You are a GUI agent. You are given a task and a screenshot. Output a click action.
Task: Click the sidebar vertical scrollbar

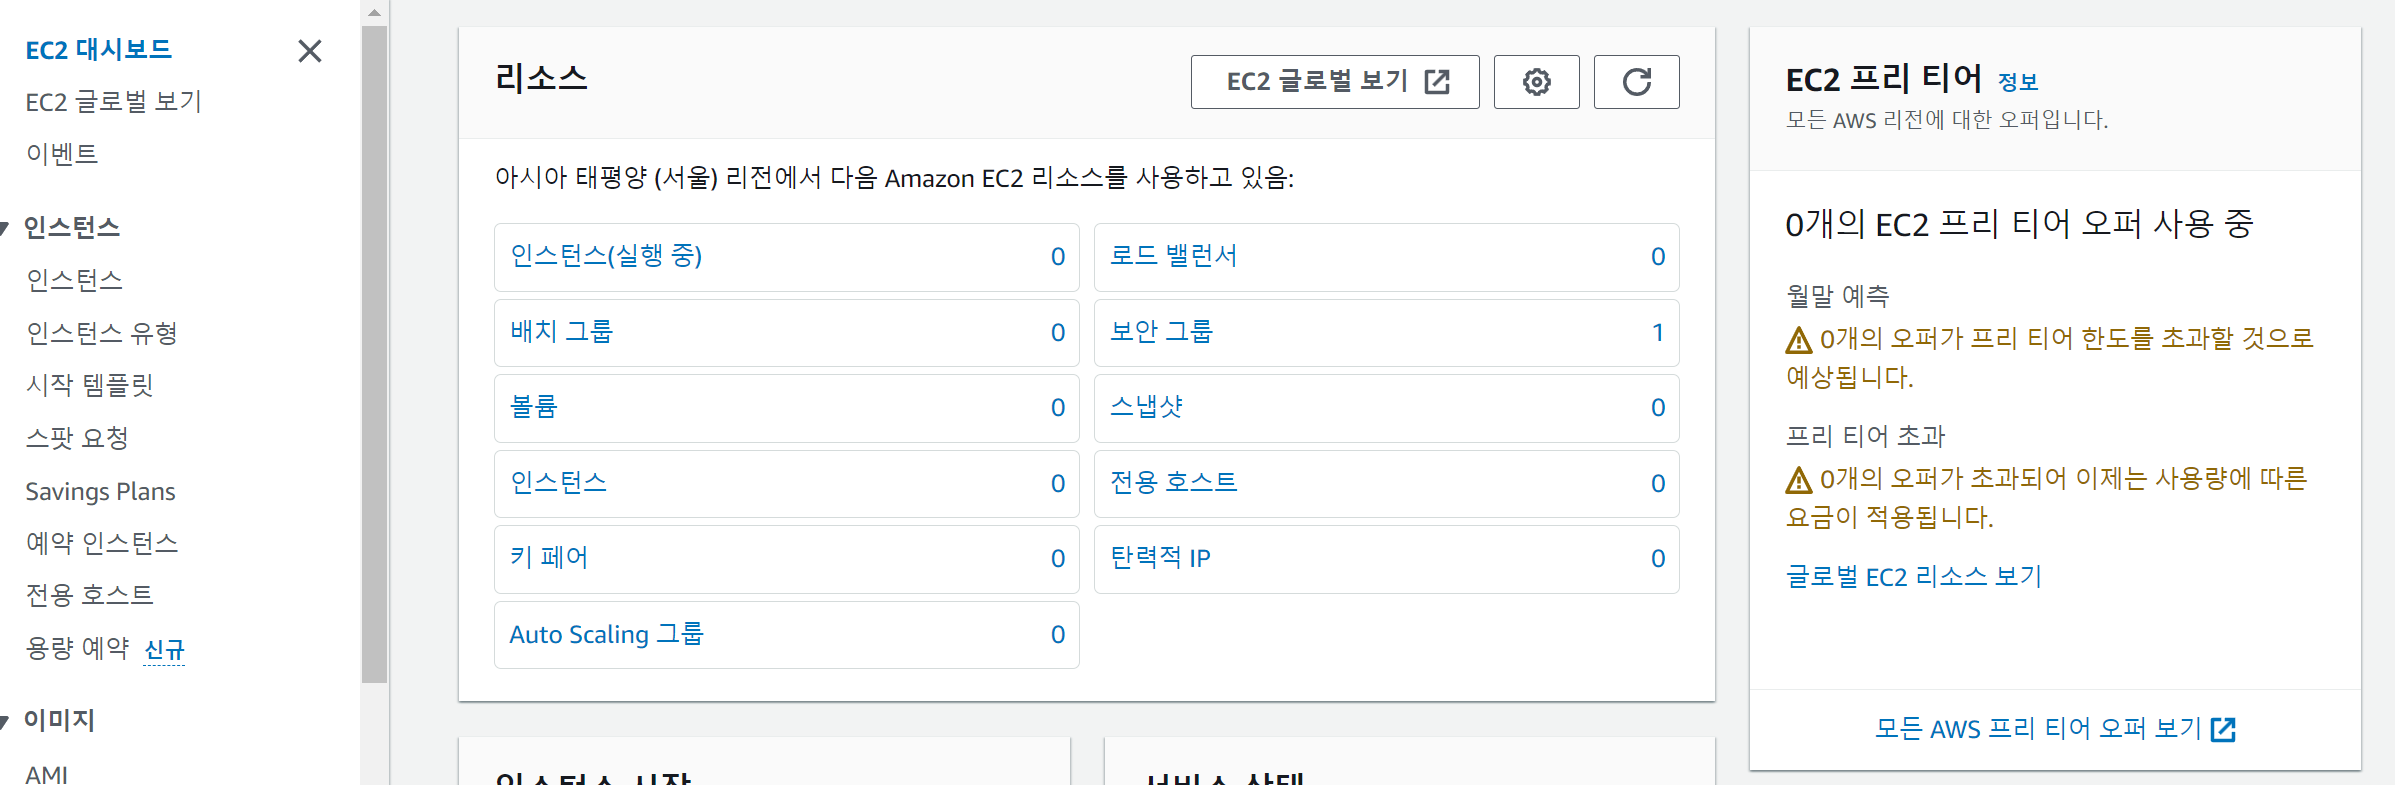(x=374, y=355)
